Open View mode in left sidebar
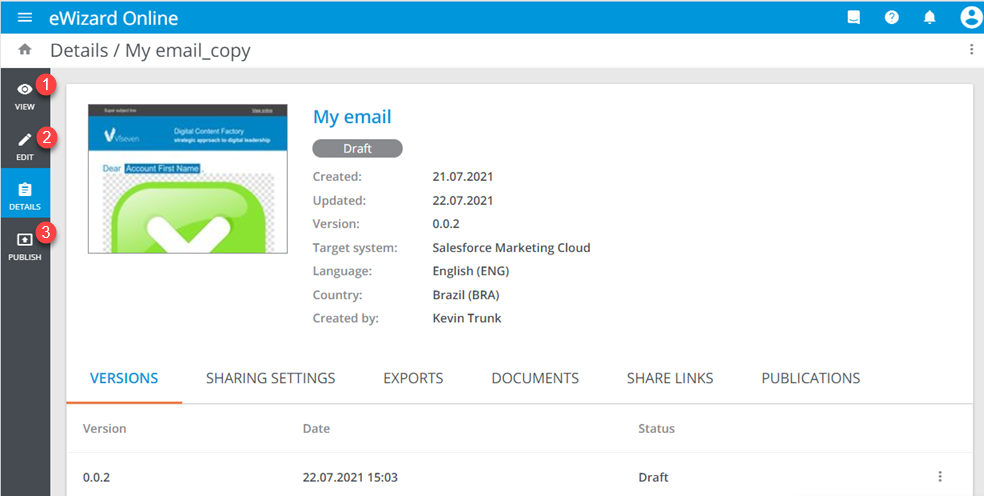Viewport: 984px width, 496px height. click(25, 94)
